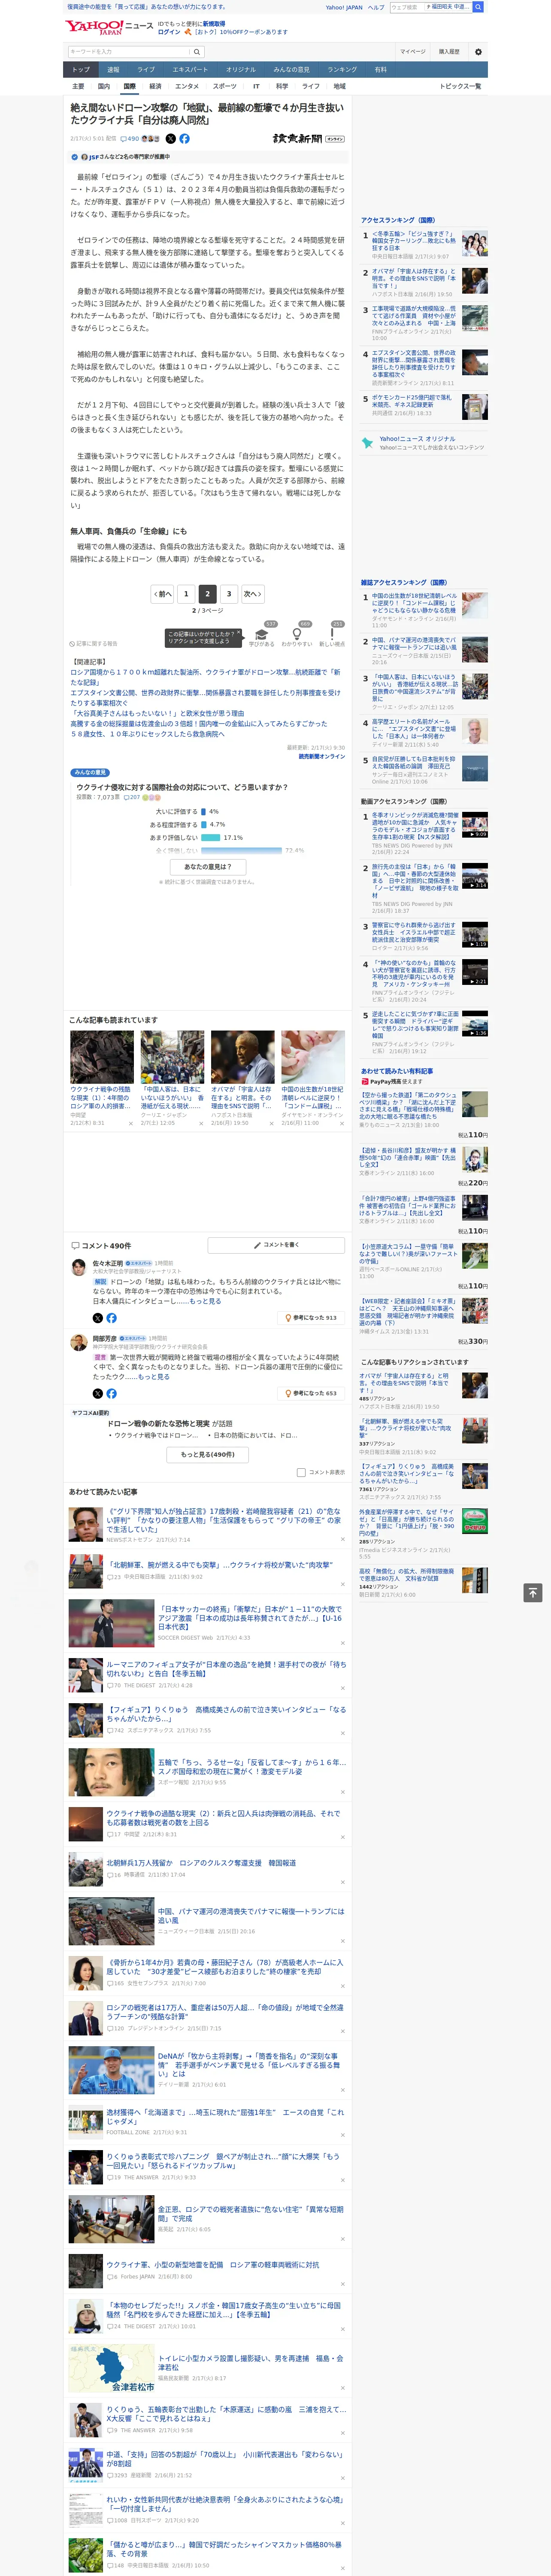
Task: Click あまり評価しない poll bar
Action: (211, 838)
